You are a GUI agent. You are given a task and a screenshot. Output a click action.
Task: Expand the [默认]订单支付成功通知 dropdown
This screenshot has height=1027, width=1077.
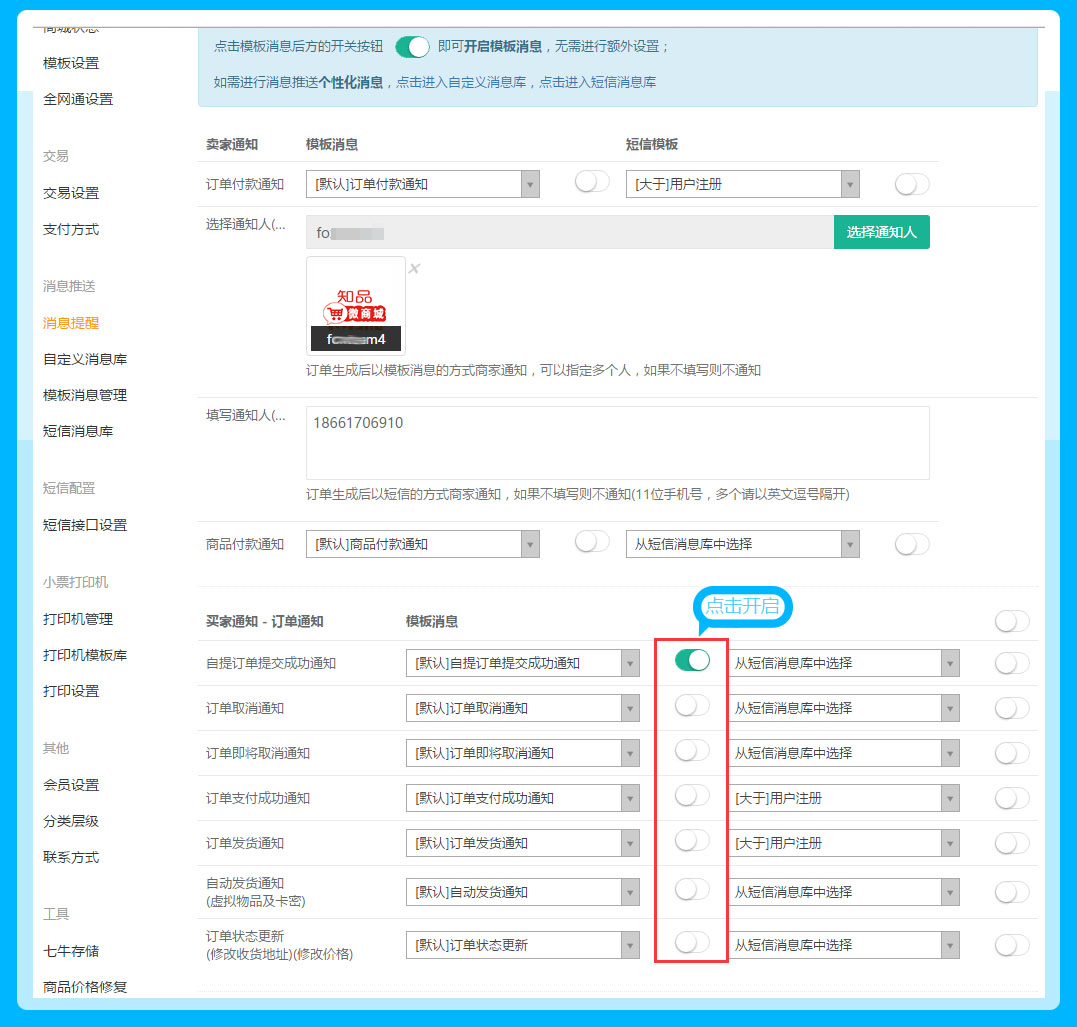522,798
